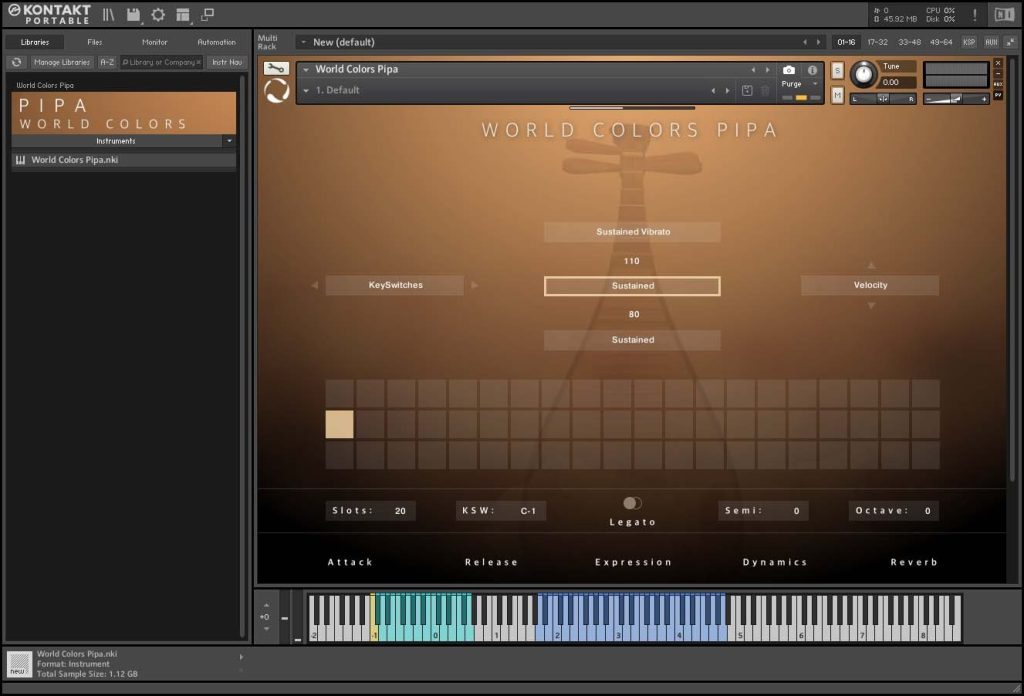The width and height of the screenshot is (1024, 696).
Task: Open the World Colors Pipa instrument name dropdown
Action: click(306, 70)
